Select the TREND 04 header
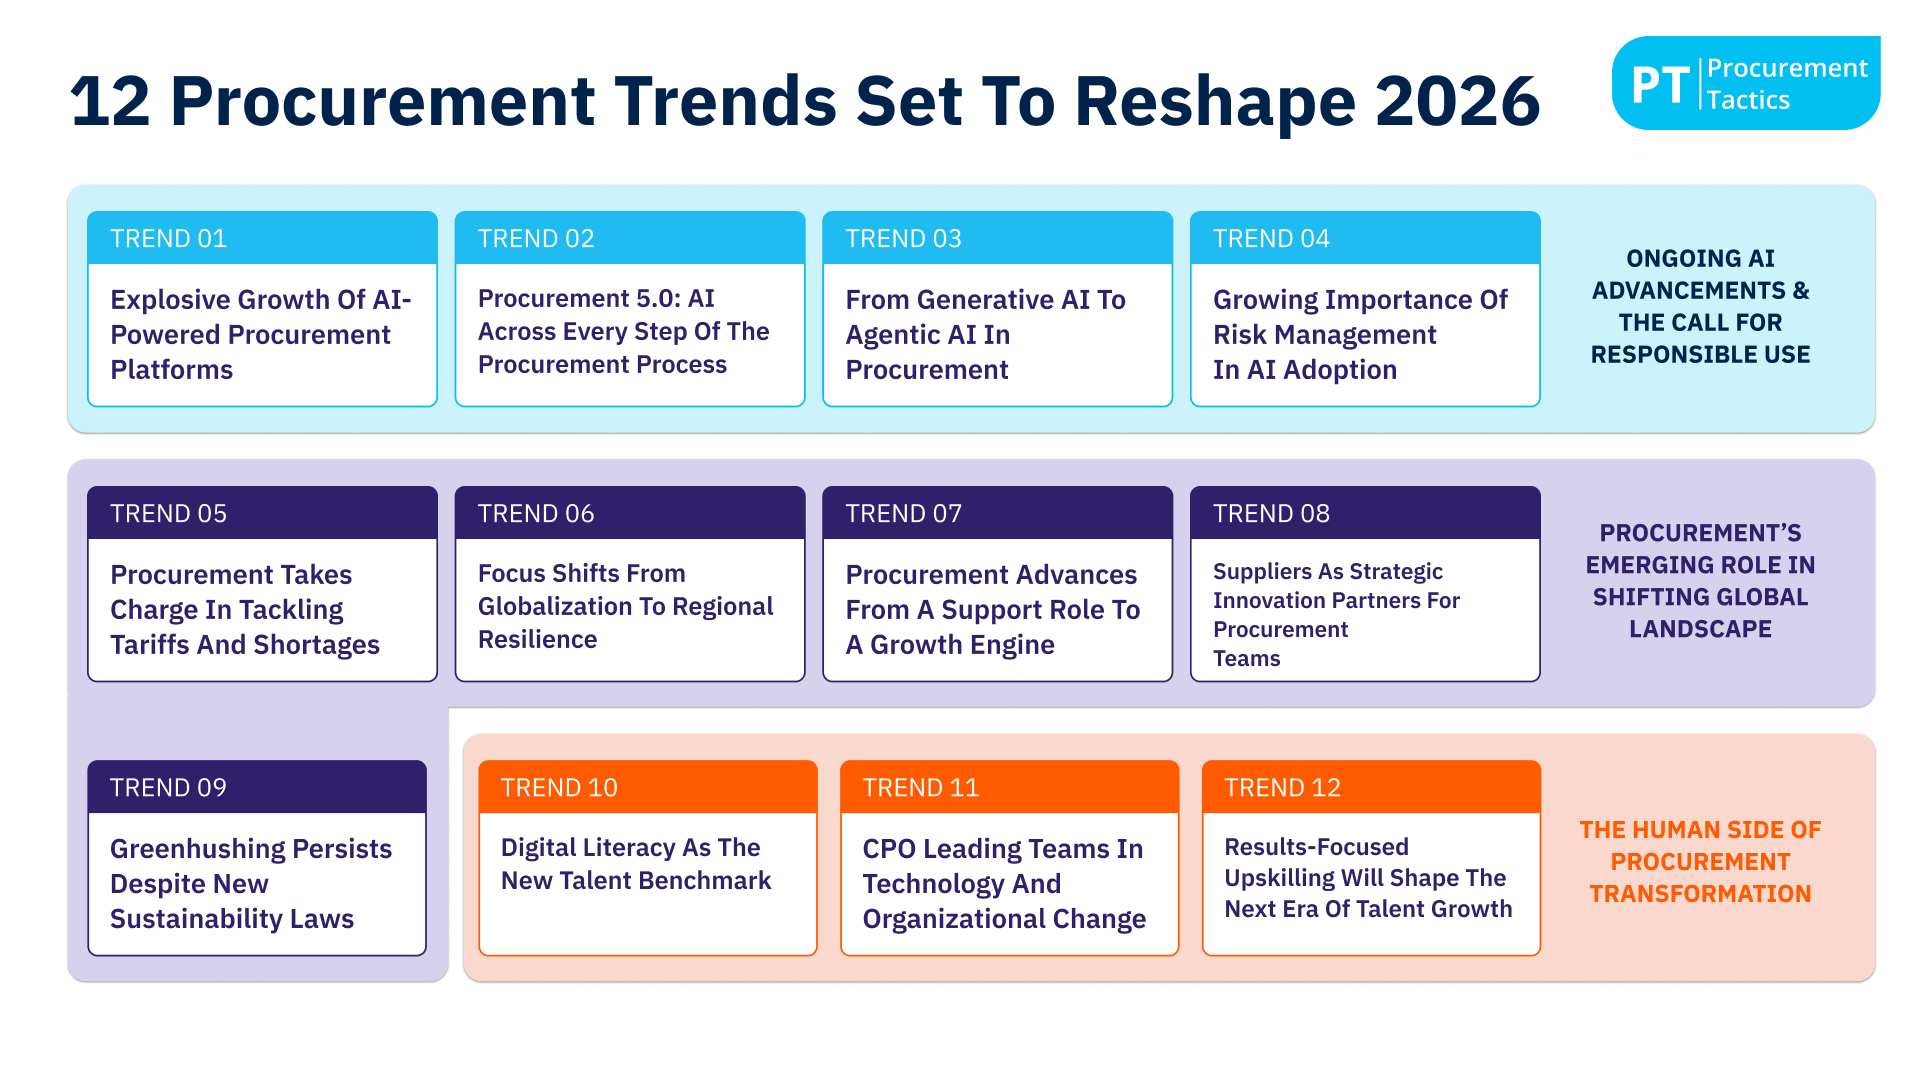This screenshot has width=1920, height=1080. (1364, 238)
